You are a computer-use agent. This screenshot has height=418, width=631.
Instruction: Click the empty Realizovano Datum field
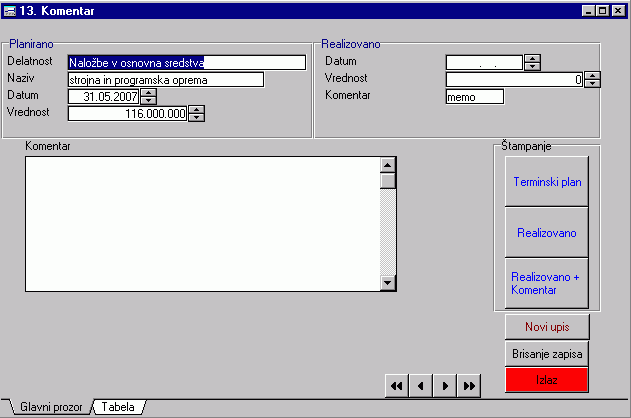click(484, 62)
